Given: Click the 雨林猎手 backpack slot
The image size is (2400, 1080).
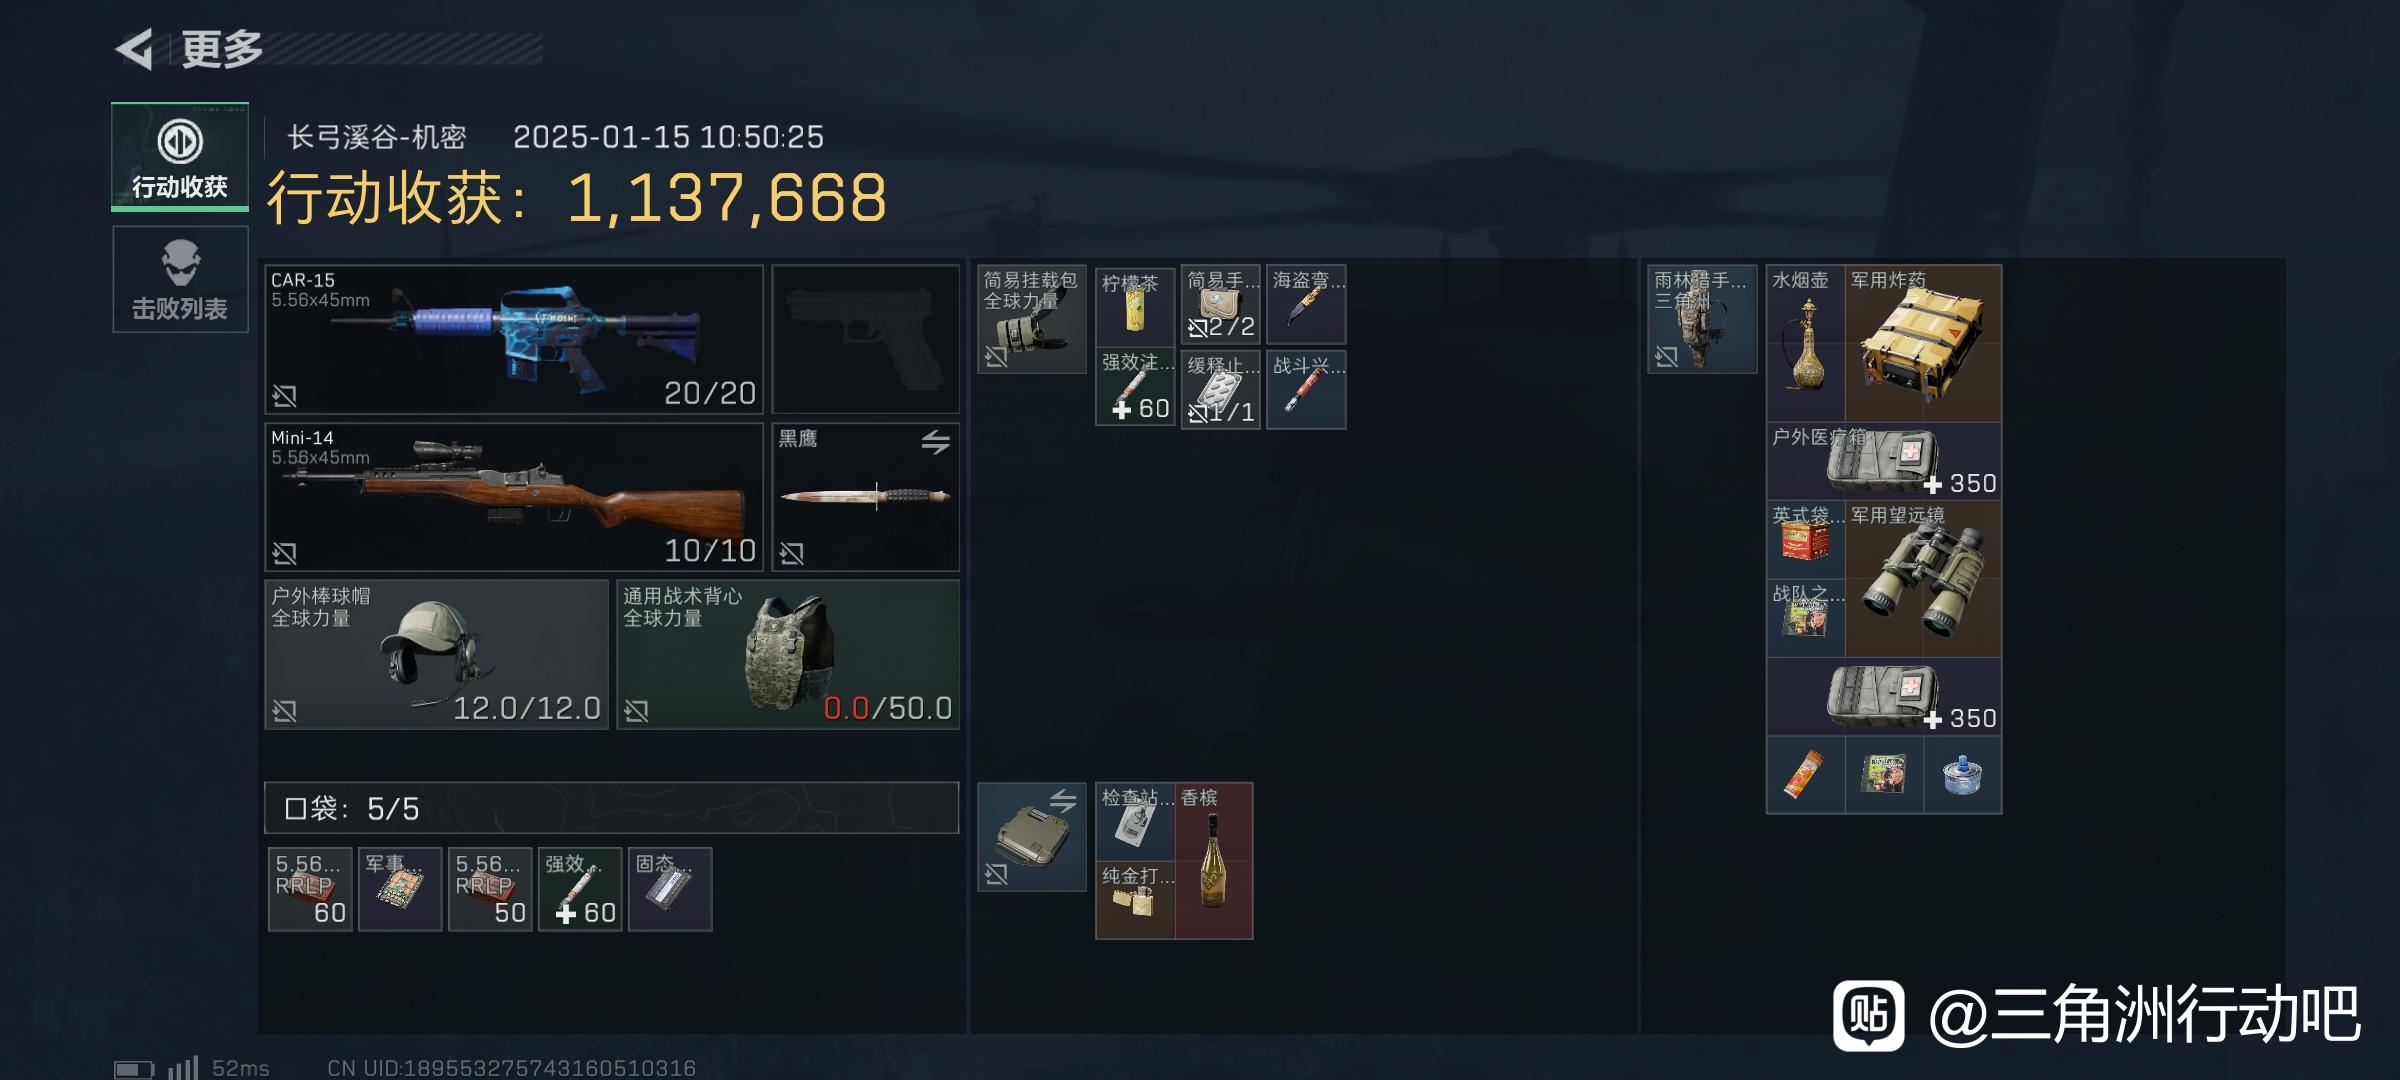Looking at the screenshot, I should click(1702, 319).
